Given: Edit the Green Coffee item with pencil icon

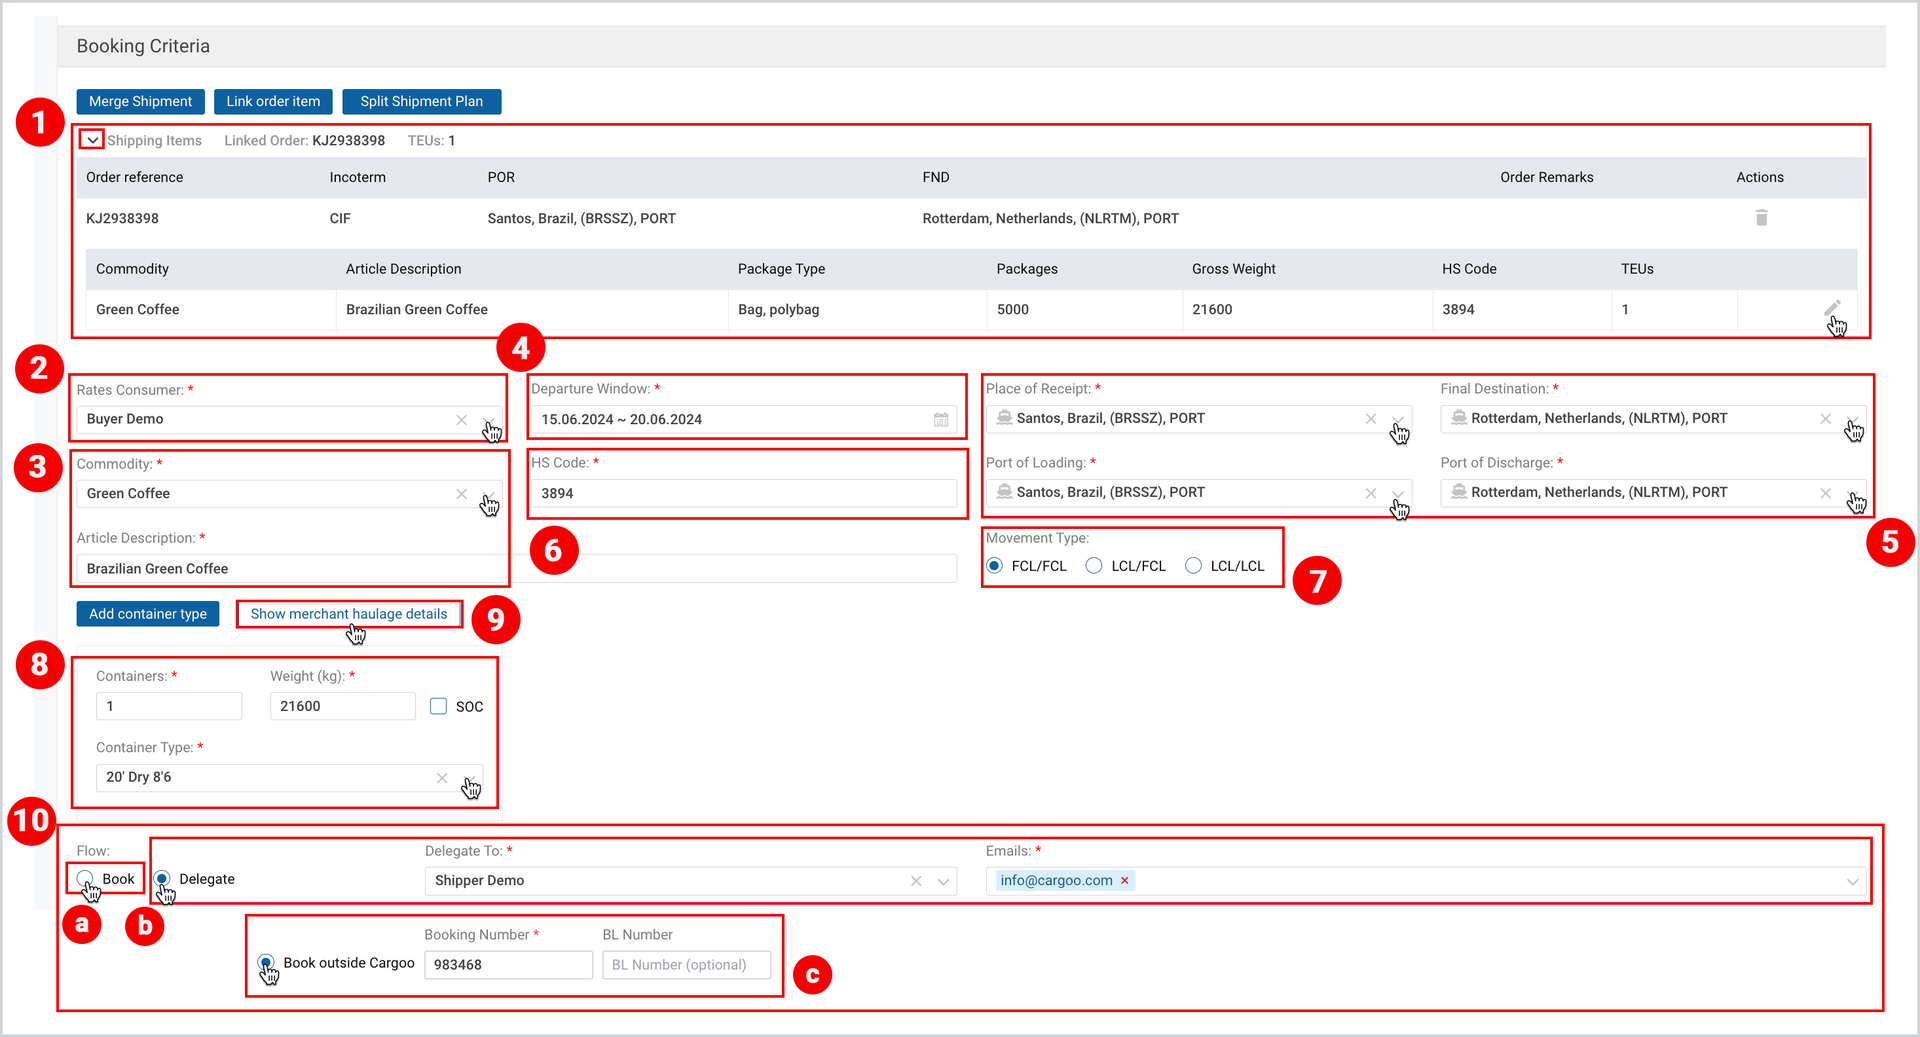Looking at the screenshot, I should pyautogui.click(x=1832, y=309).
